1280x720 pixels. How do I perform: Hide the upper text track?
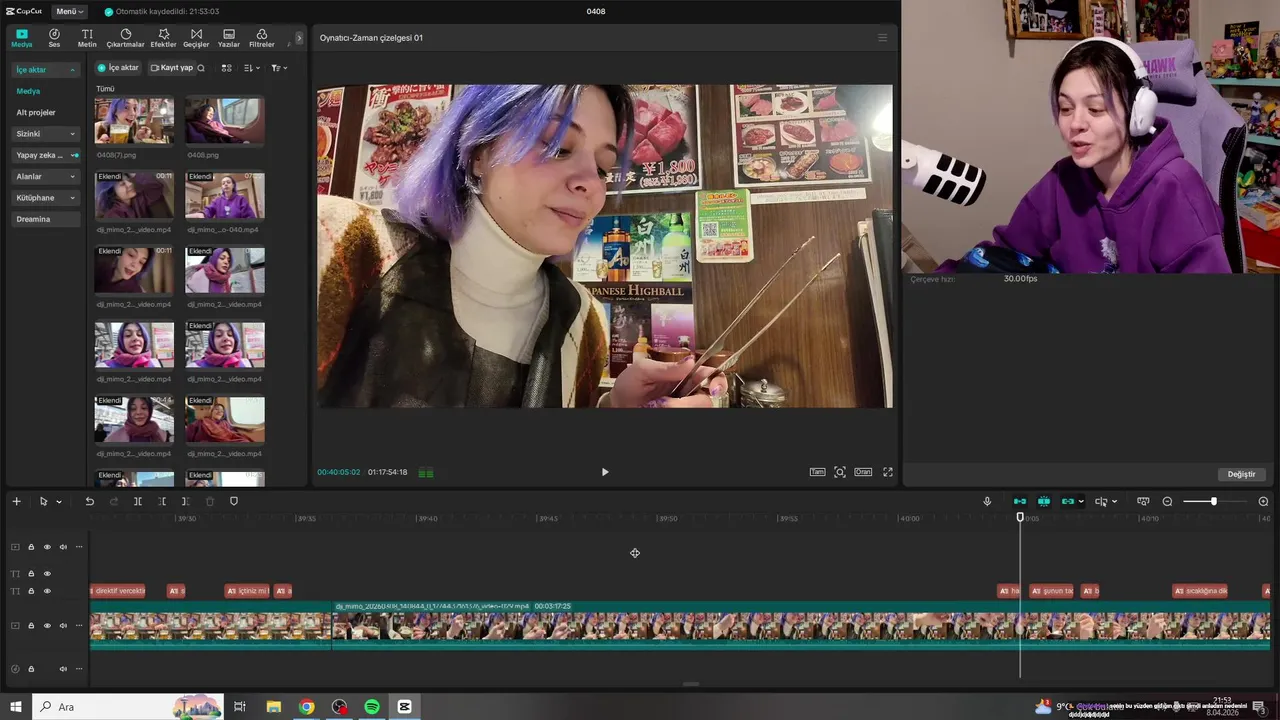(47, 574)
